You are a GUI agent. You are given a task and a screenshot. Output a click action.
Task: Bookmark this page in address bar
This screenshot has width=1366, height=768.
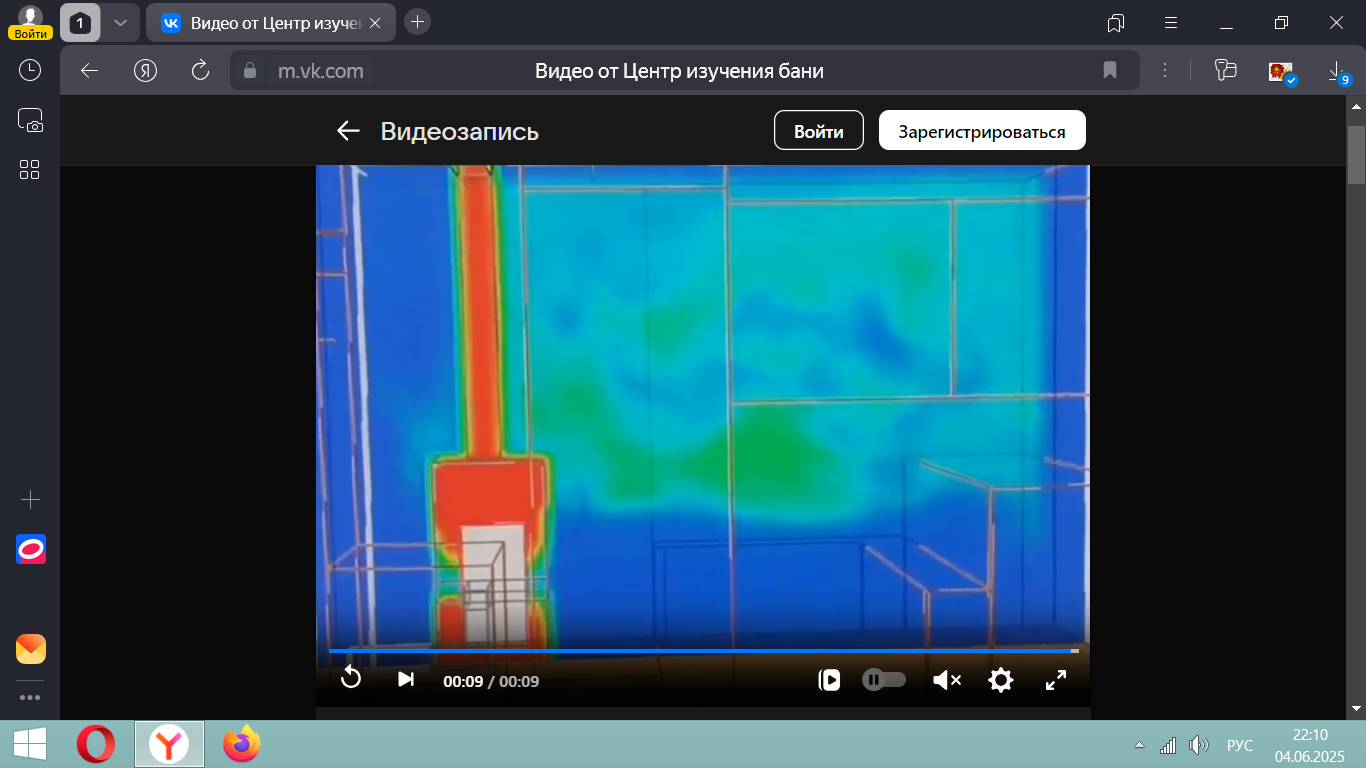(1109, 70)
